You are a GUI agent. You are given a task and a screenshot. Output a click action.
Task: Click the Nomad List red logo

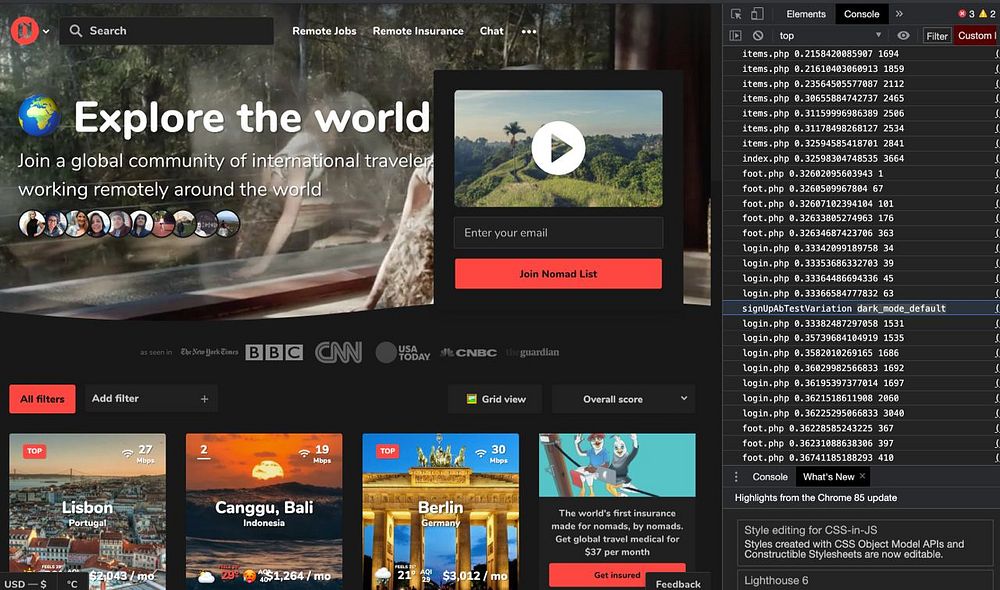click(24, 30)
